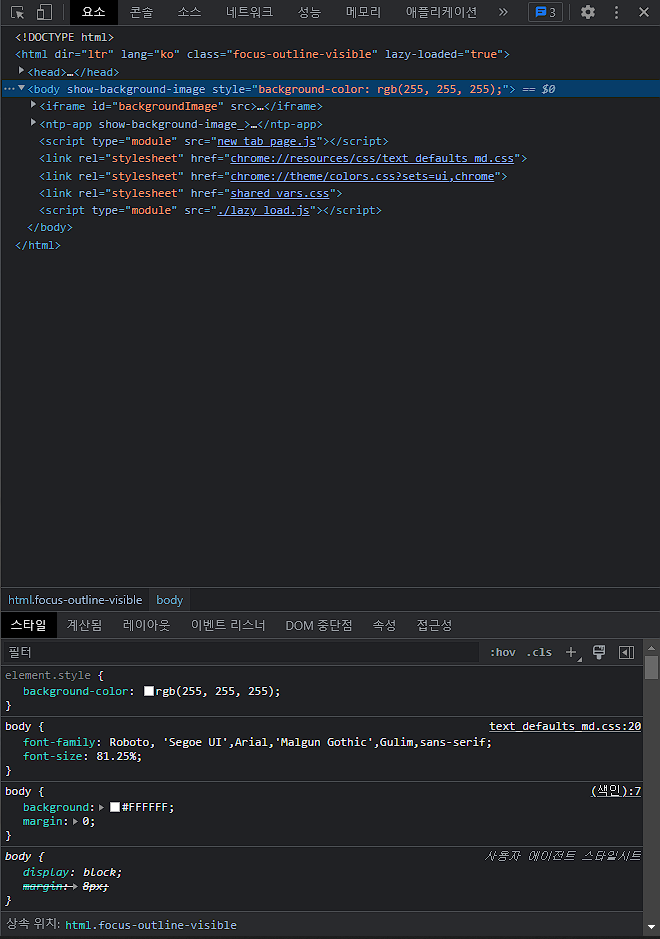Viewport: 660px width, 939px height.
Task: Open the 레이아웃 pane tab
Action: click(x=146, y=625)
